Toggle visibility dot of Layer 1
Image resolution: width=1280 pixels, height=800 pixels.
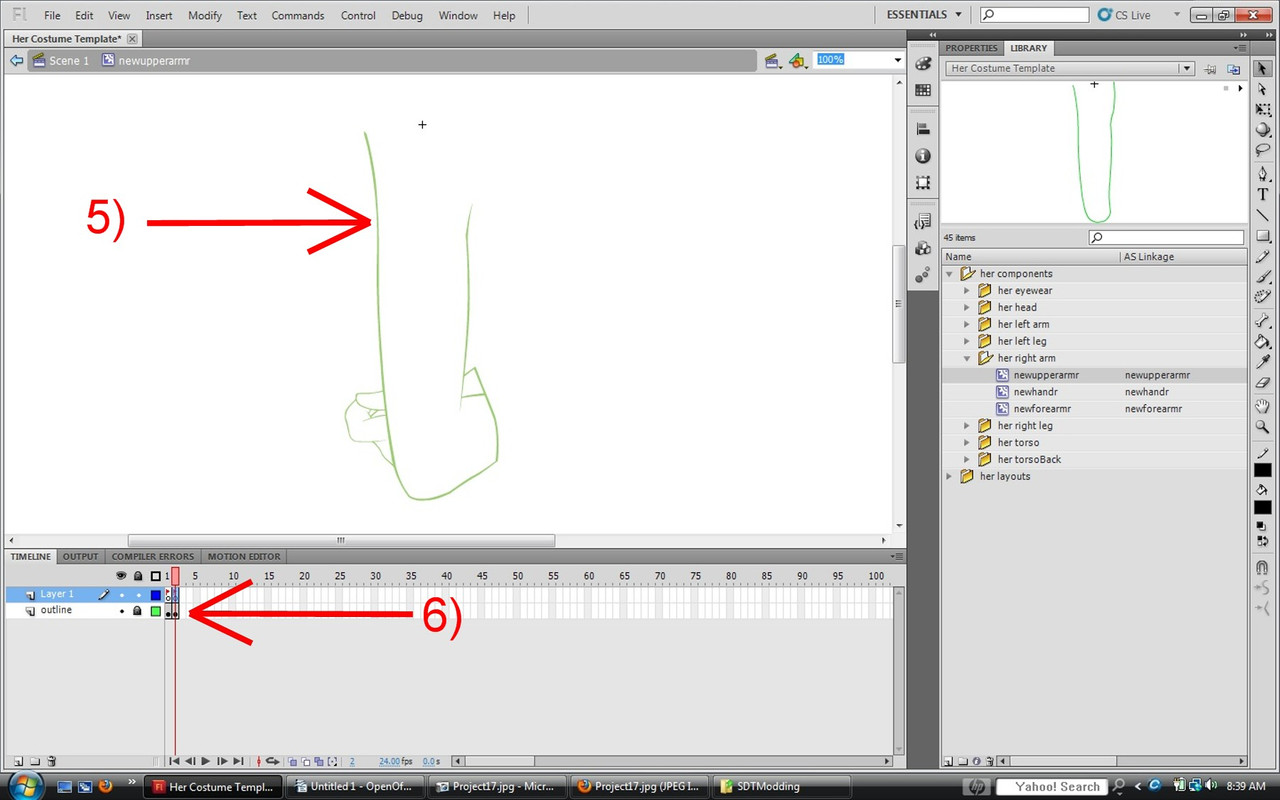pos(122,594)
